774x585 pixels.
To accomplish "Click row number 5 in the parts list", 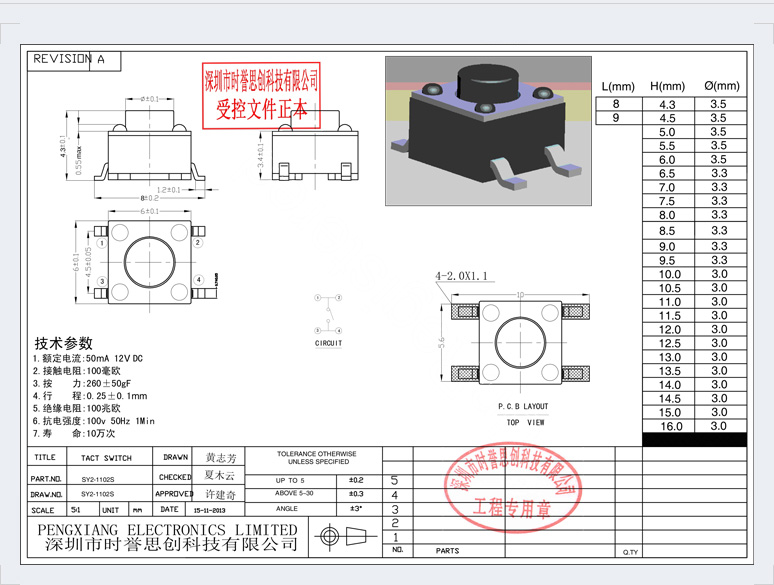I will click(x=394, y=480).
